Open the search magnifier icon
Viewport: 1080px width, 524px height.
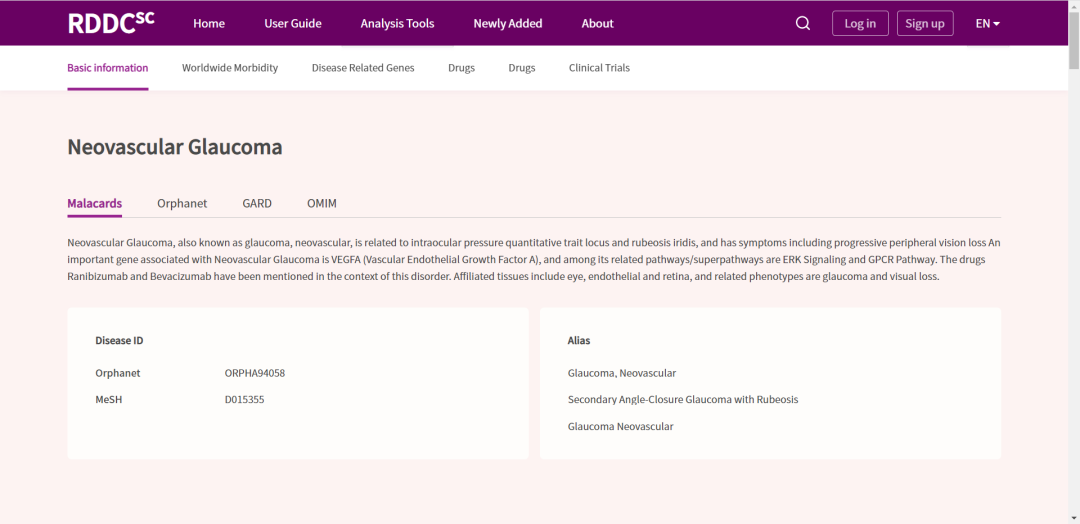[x=802, y=23]
